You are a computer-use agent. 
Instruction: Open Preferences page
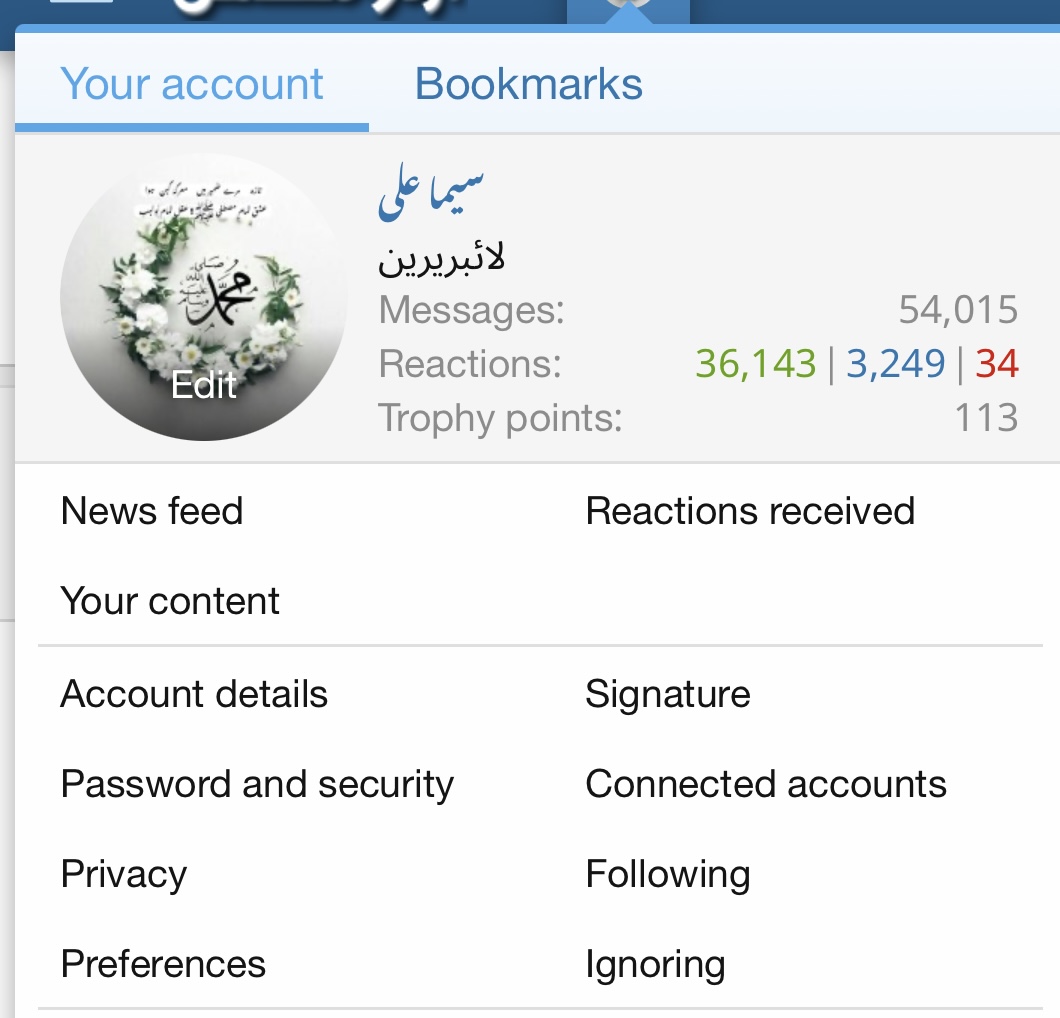(x=163, y=964)
